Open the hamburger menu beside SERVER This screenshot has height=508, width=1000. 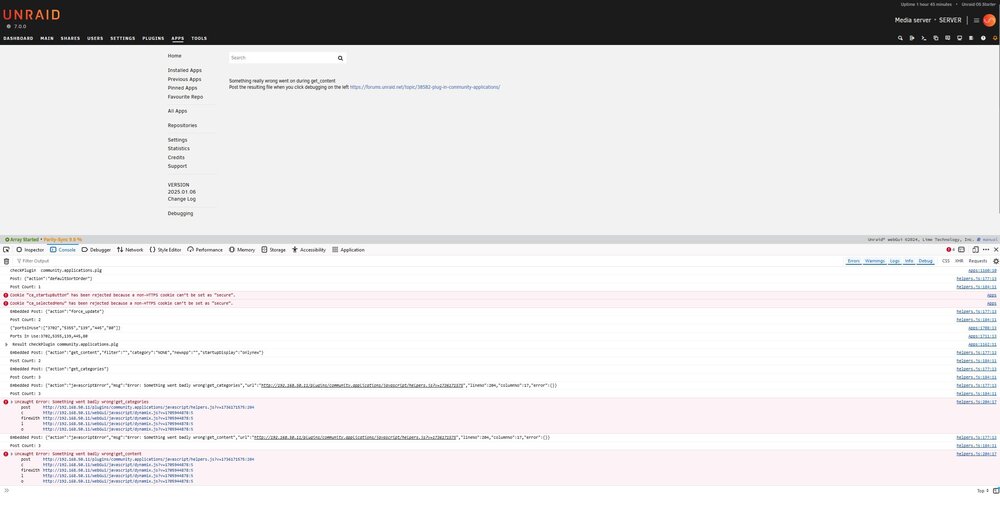[976, 20]
